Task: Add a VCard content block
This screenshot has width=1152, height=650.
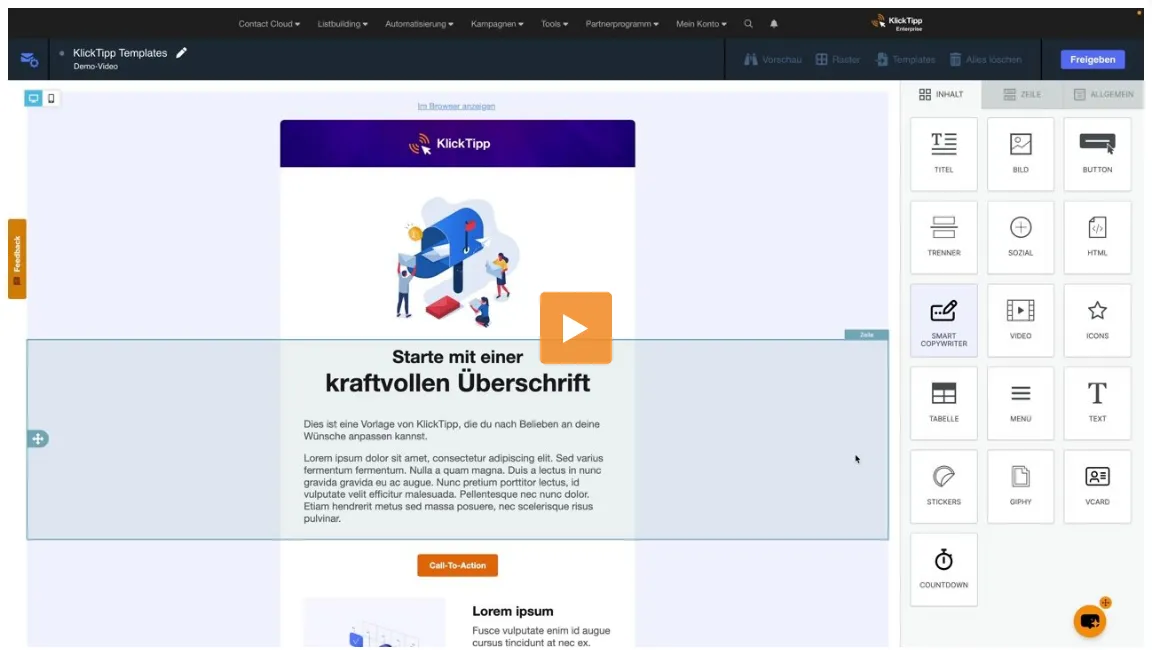Action: coord(1097,486)
